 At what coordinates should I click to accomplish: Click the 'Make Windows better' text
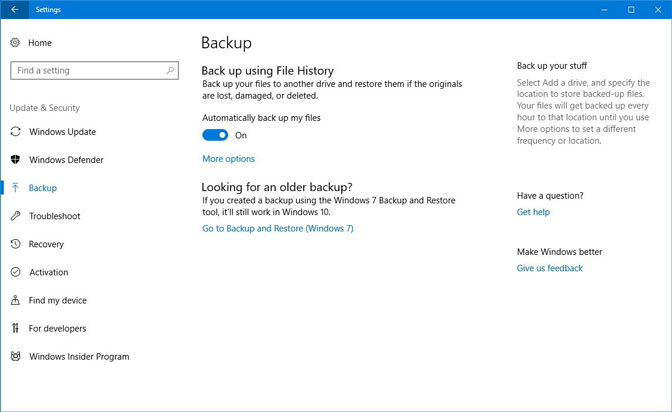pos(559,252)
